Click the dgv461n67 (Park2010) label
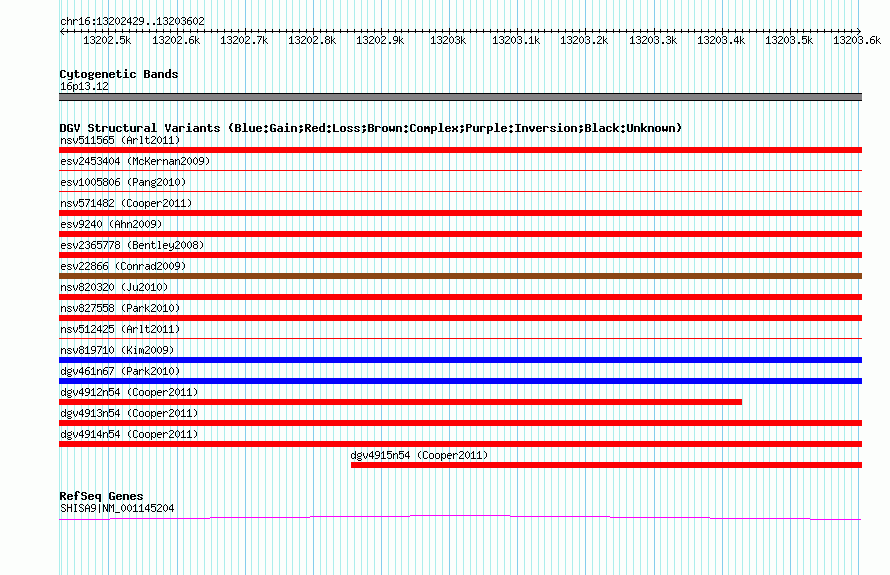890x575 pixels. click(x=120, y=371)
